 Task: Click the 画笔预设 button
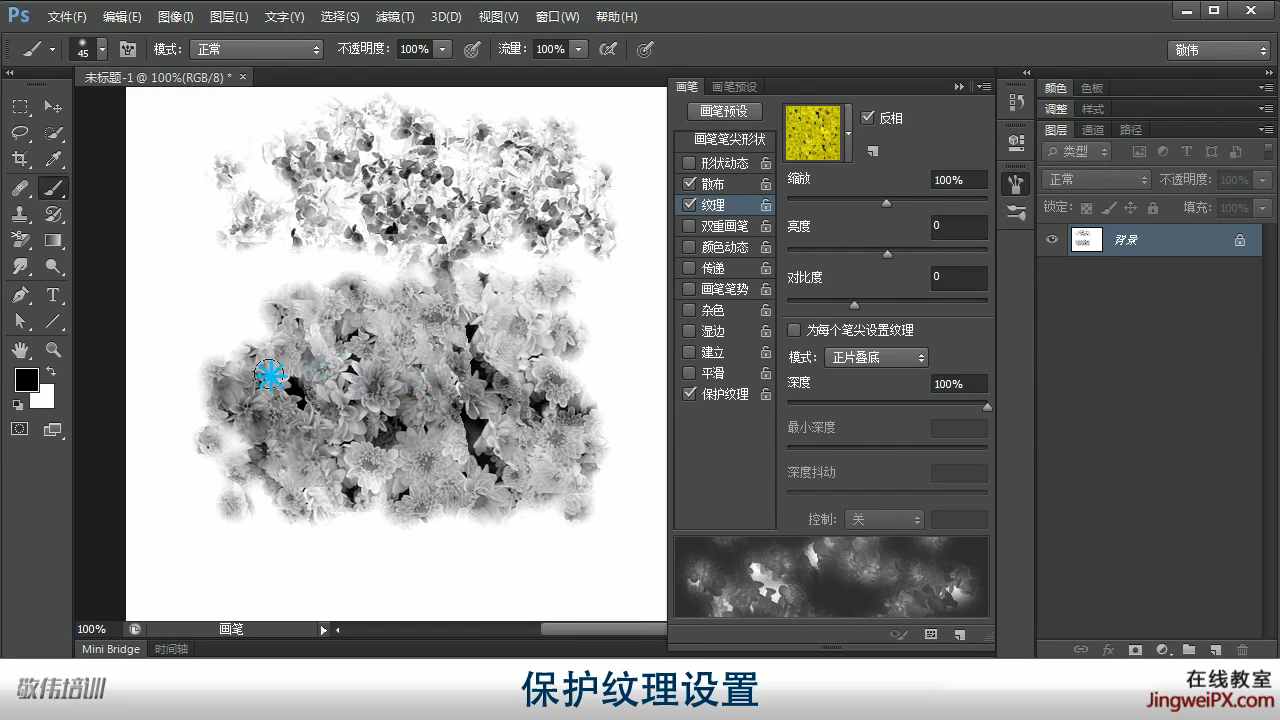tap(724, 111)
